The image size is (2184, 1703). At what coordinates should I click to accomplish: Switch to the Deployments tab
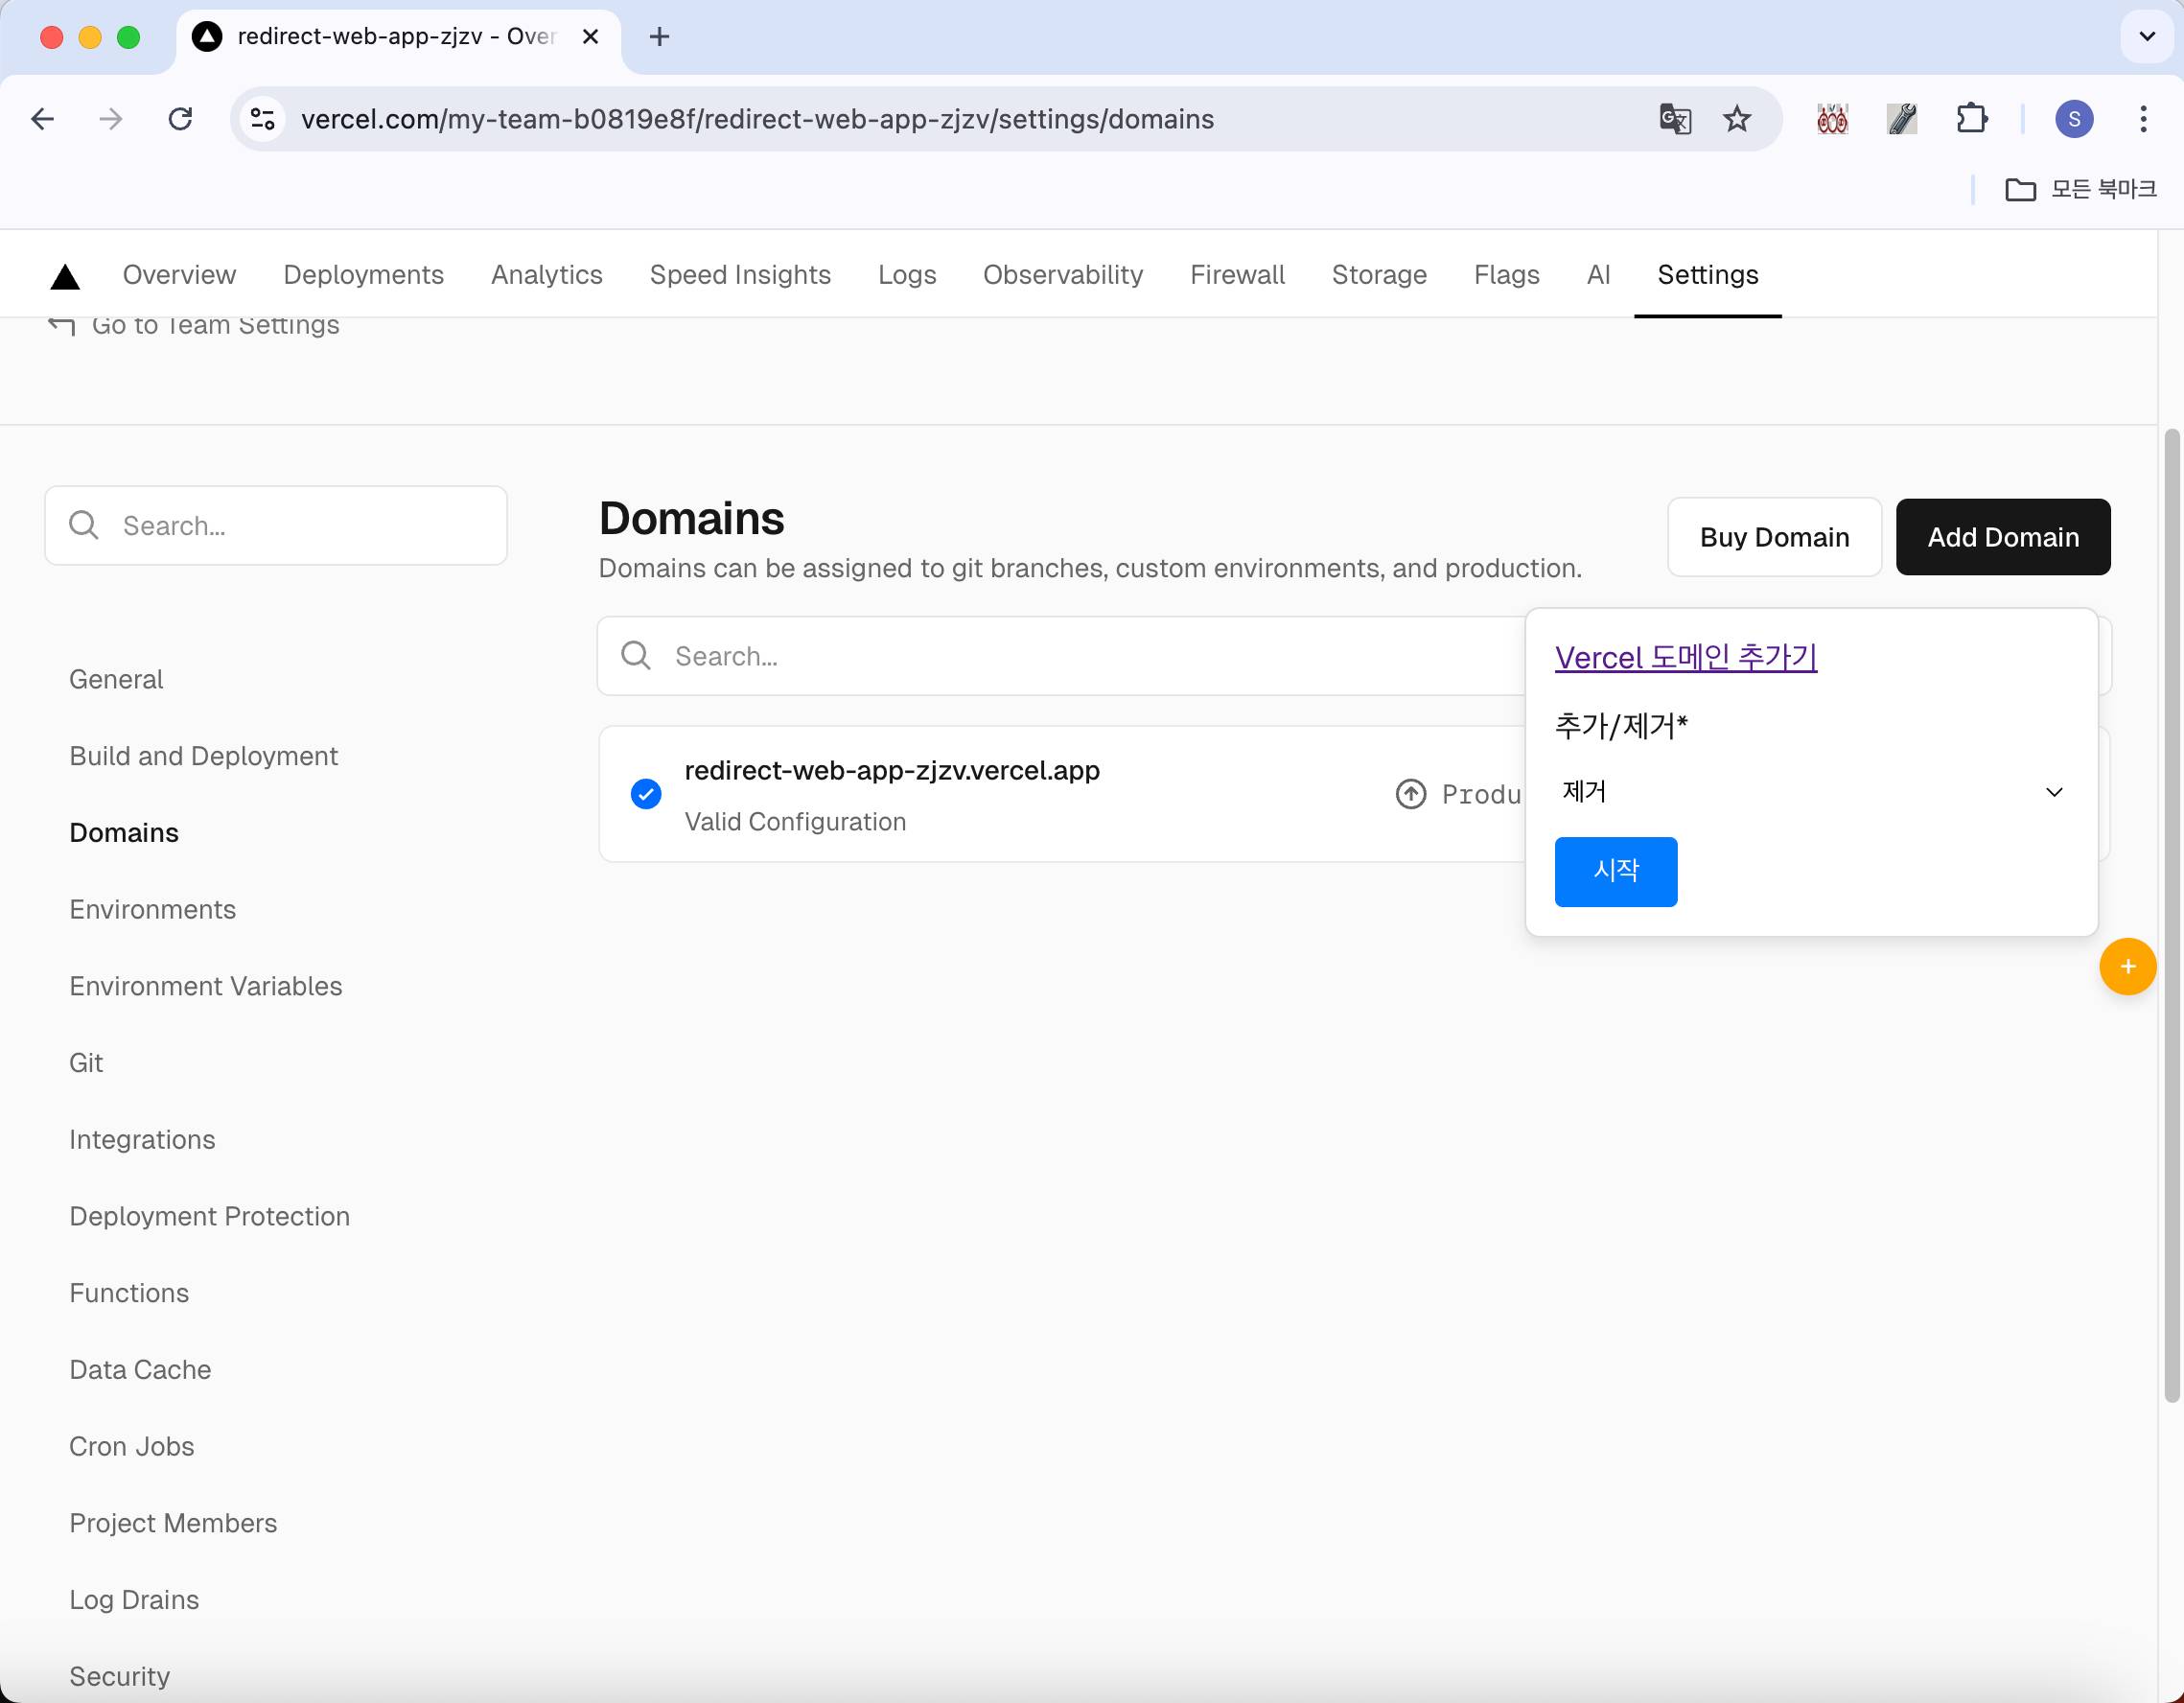pos(363,275)
